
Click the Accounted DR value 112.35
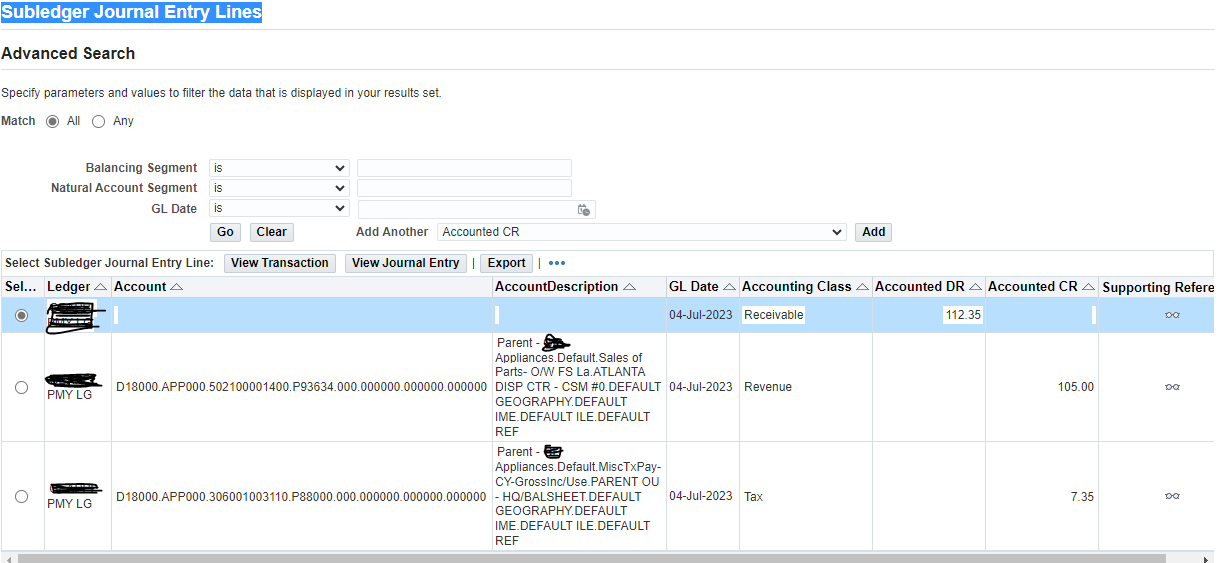[963, 315]
